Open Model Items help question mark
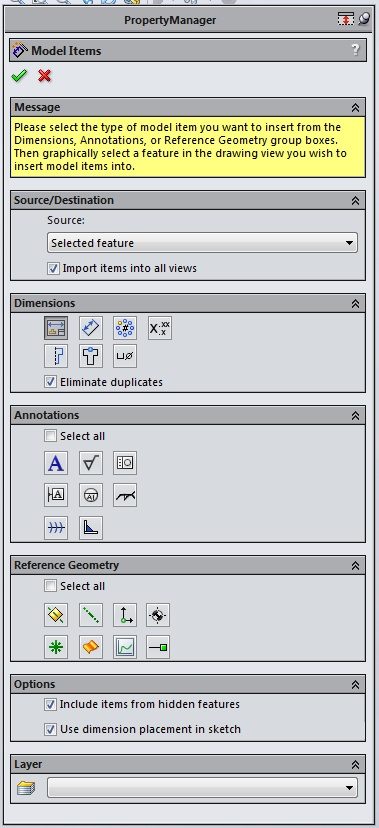This screenshot has width=379, height=828. coord(355,50)
